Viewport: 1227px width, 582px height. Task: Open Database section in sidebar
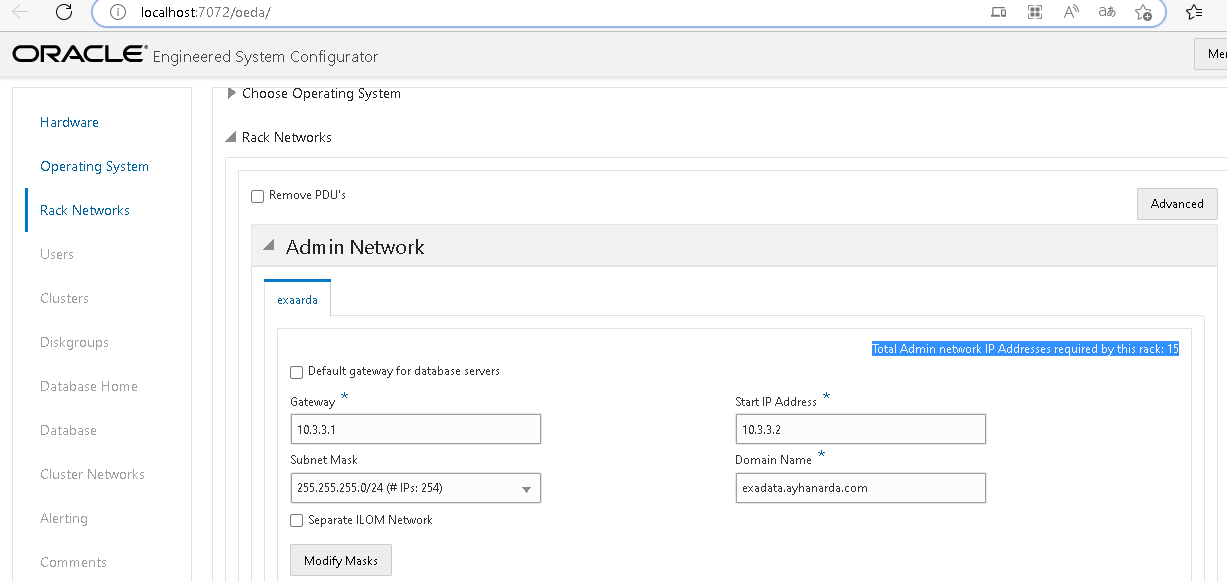68,430
